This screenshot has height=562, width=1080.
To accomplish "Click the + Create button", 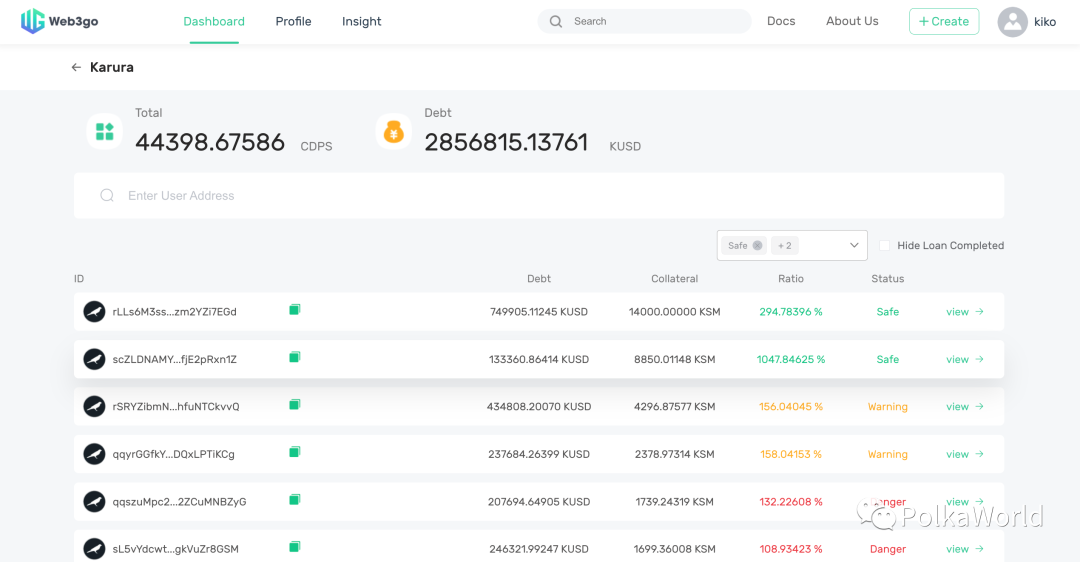I will (944, 21).
